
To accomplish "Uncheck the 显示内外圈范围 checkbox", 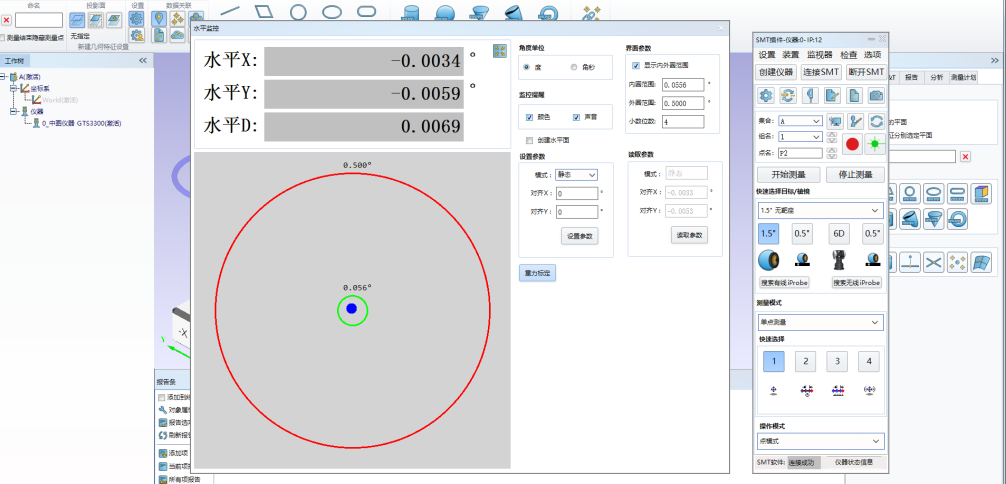I will coord(636,66).
